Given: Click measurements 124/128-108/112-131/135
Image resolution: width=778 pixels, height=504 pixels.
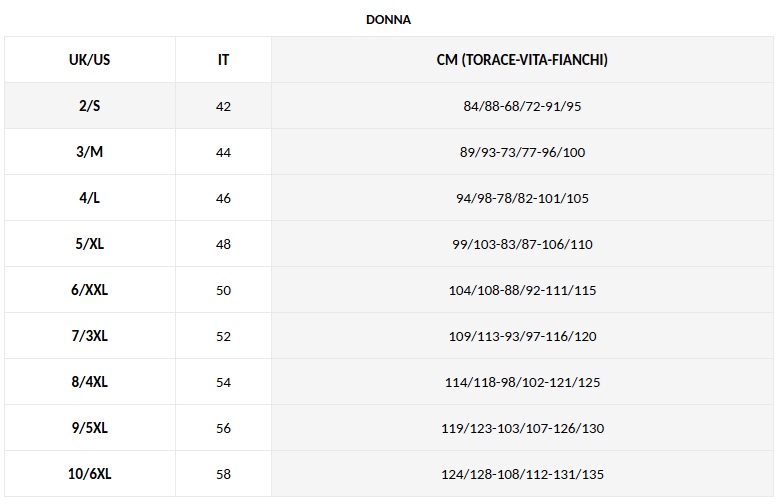Looking at the screenshot, I should (522, 474).
